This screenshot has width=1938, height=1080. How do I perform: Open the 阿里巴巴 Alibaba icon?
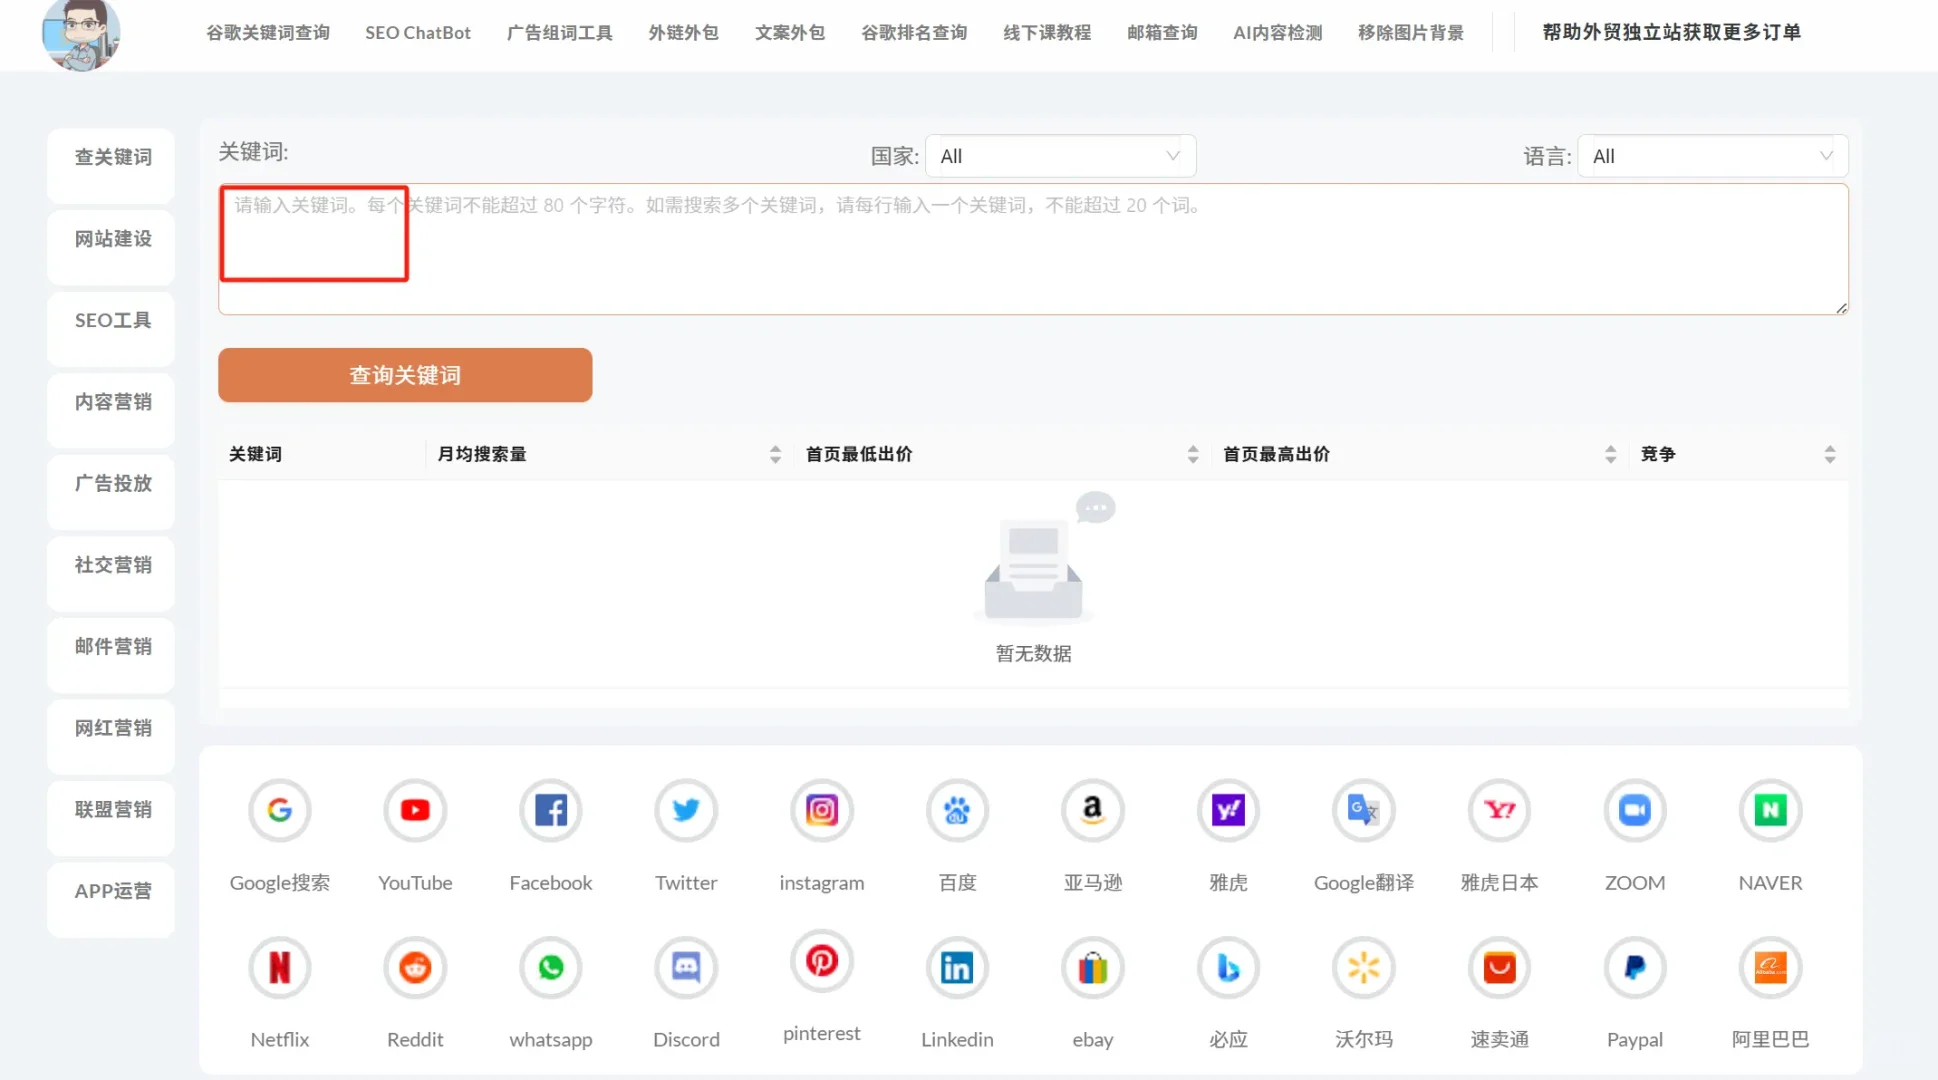click(x=1770, y=967)
